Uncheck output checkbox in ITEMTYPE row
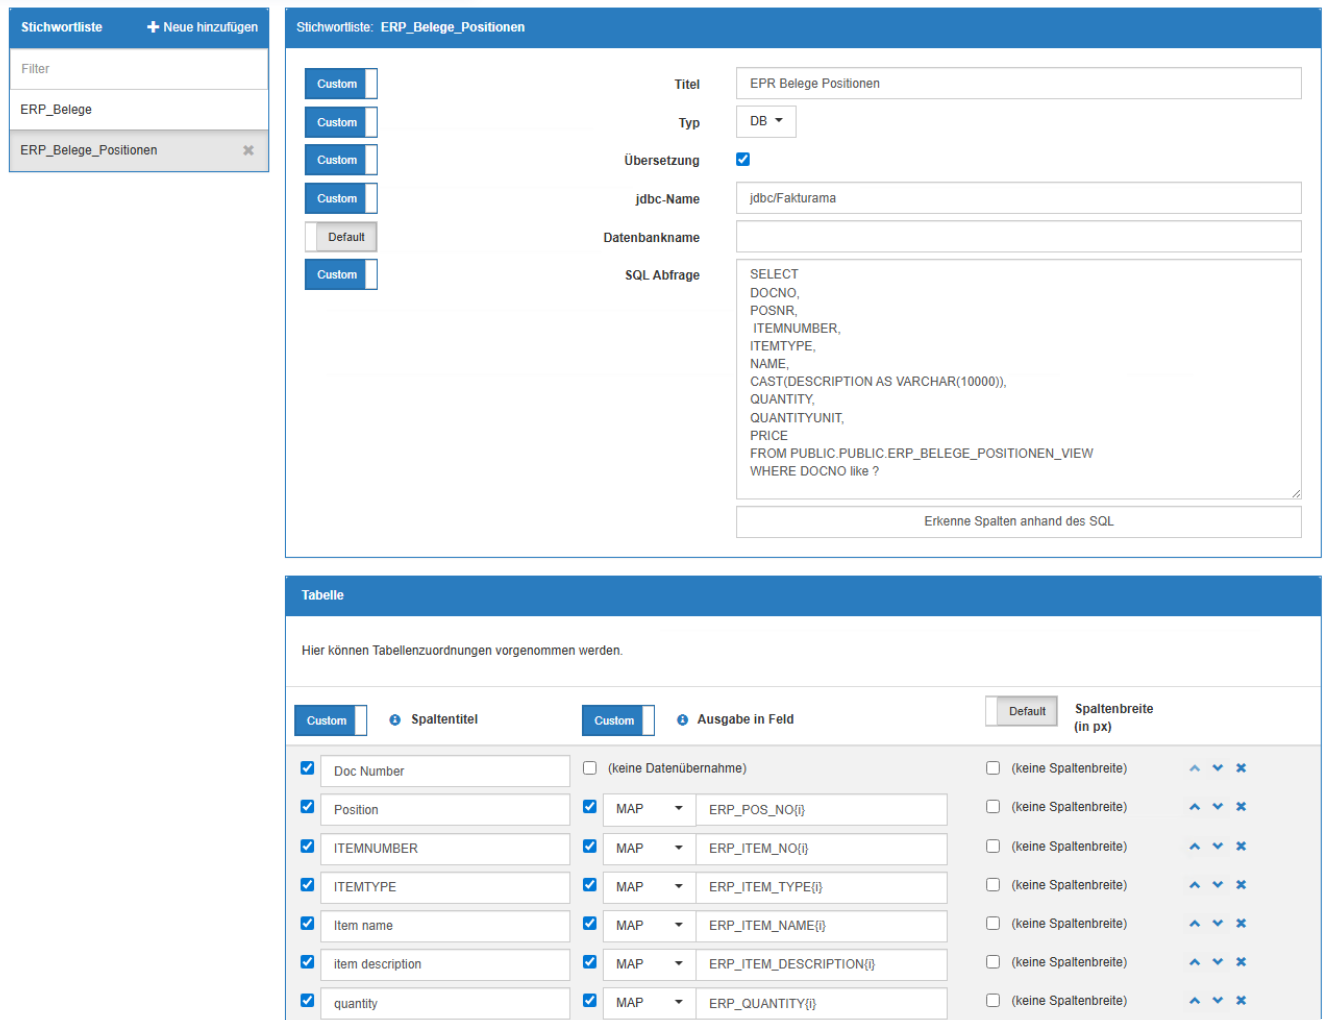 click(590, 884)
